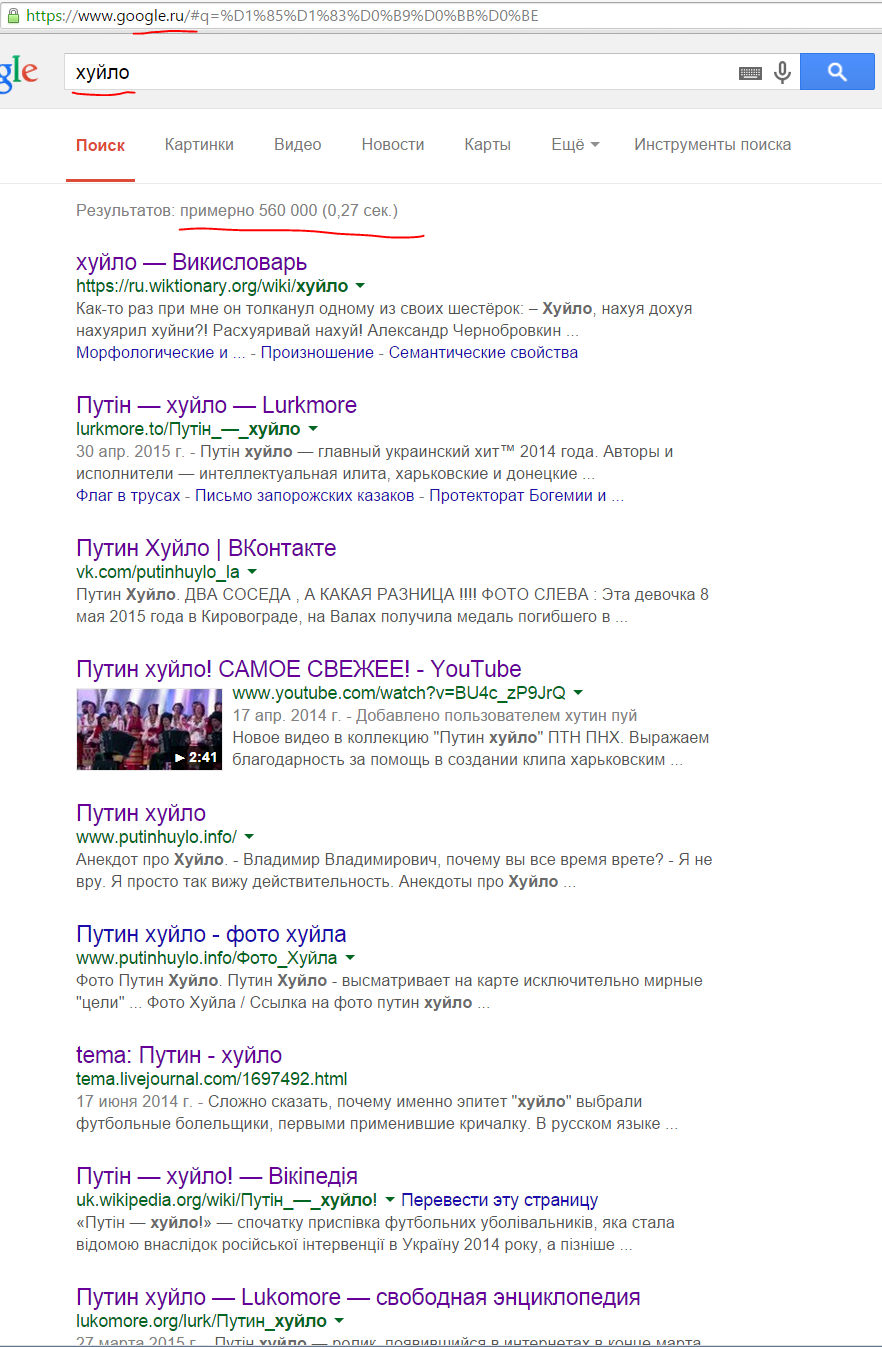Open the Морфологические и ... sitelink

pos(160,352)
